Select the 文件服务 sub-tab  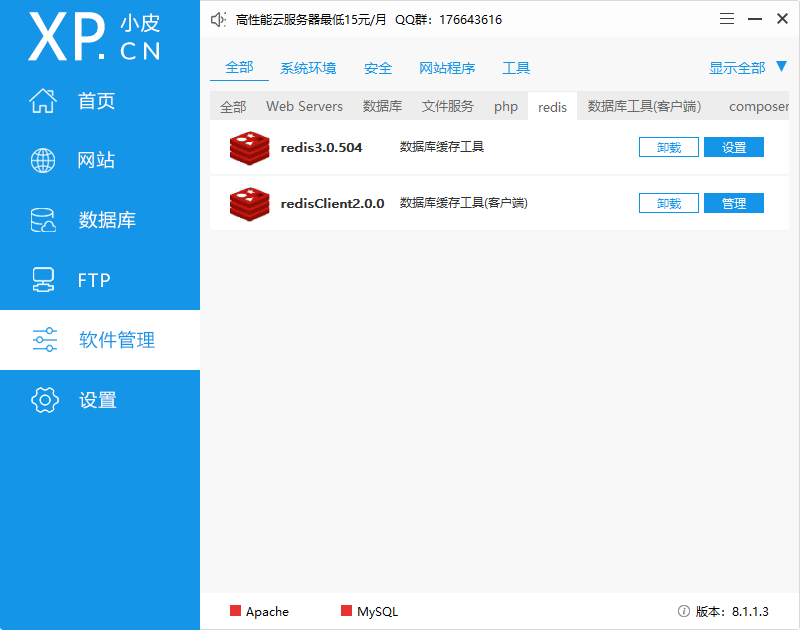point(447,106)
